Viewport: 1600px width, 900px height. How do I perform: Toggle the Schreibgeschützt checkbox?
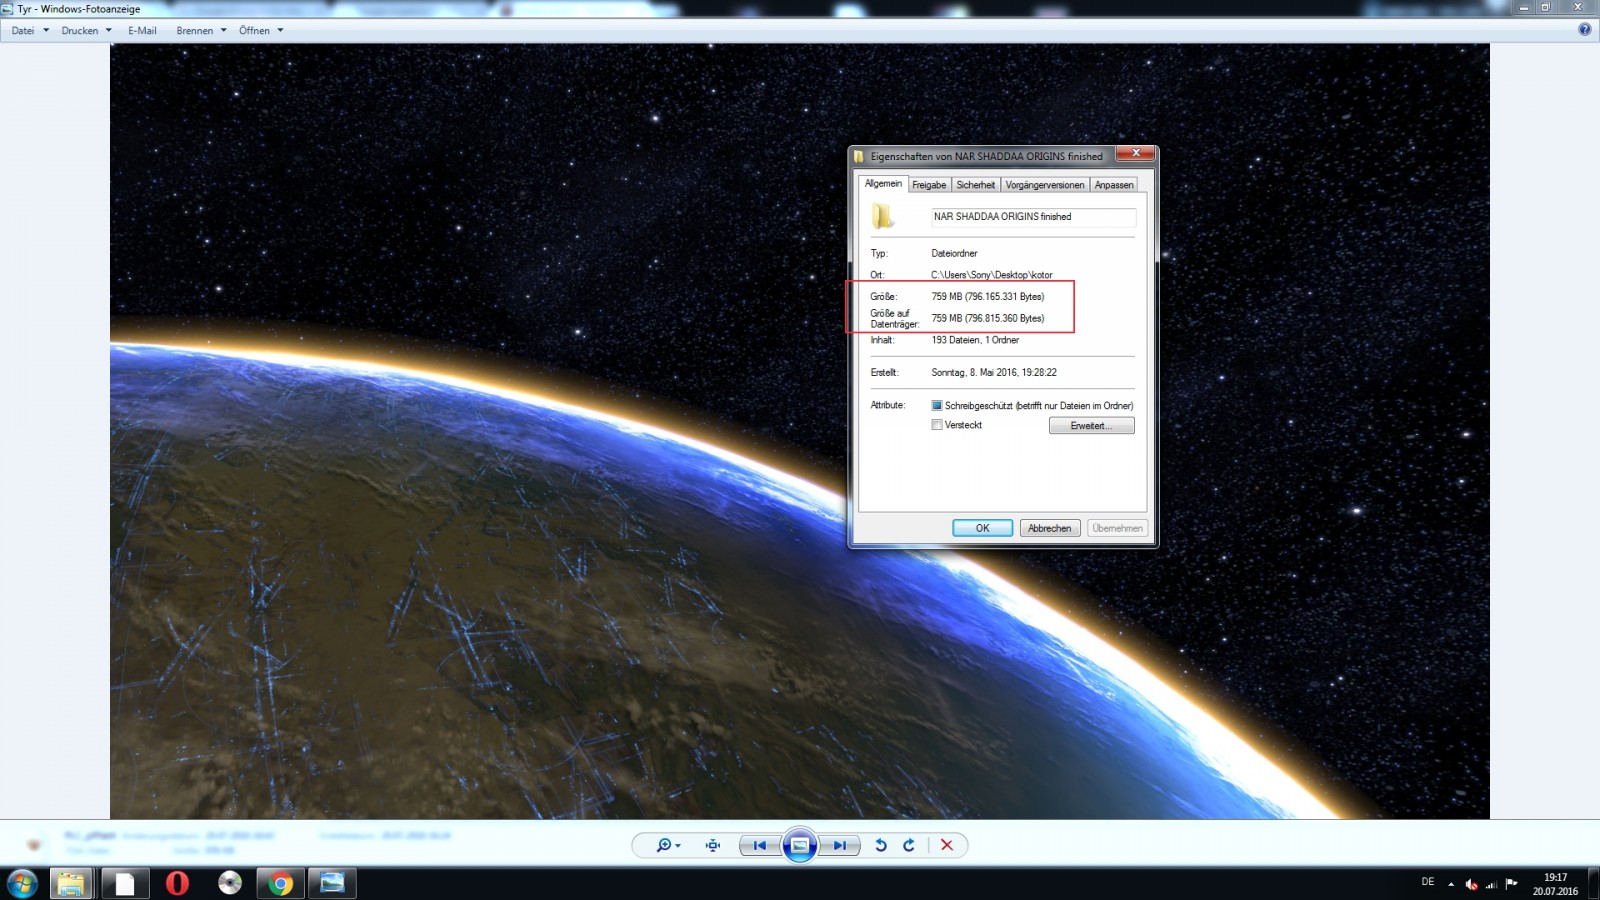point(937,406)
